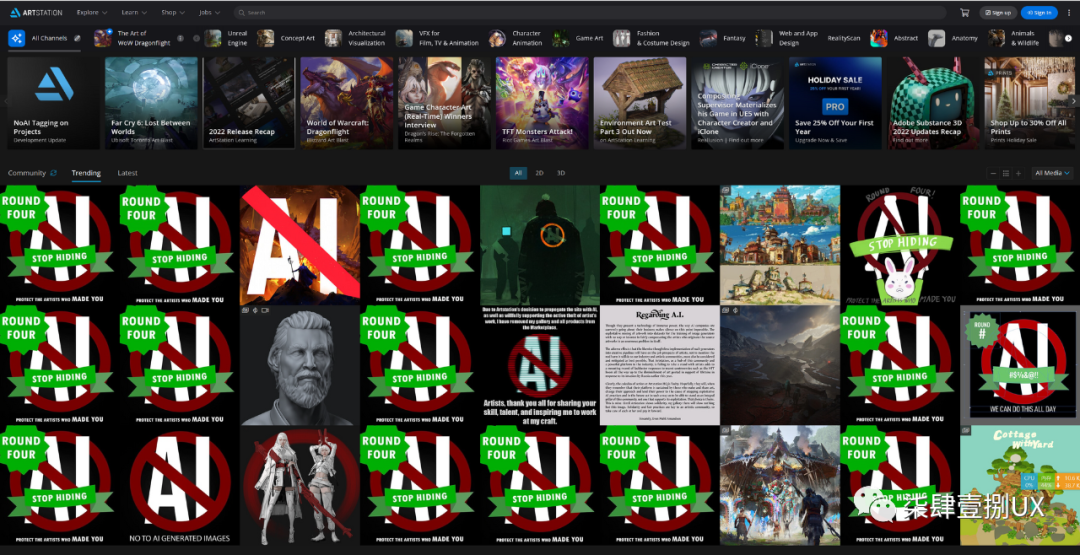Open the two white-haired characters thumbnail
The width and height of the screenshot is (1080, 555).
coord(300,485)
